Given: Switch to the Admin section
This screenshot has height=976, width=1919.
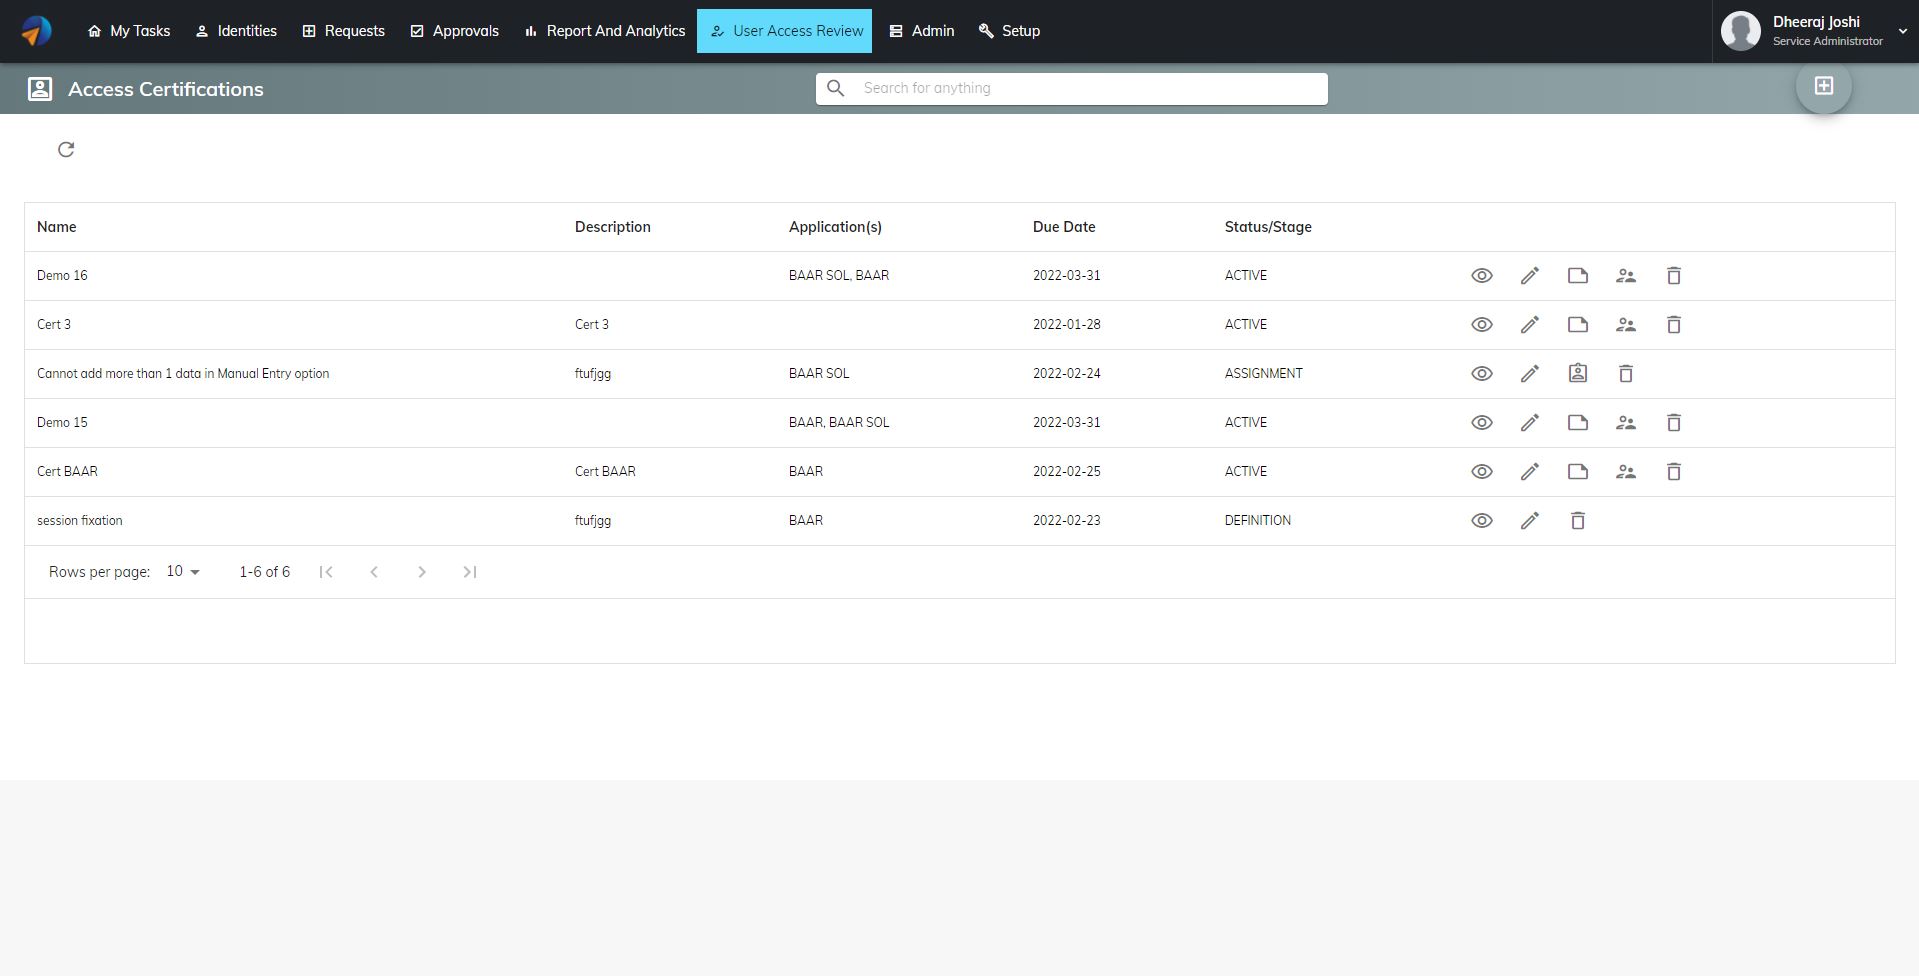Looking at the screenshot, I should click(921, 31).
